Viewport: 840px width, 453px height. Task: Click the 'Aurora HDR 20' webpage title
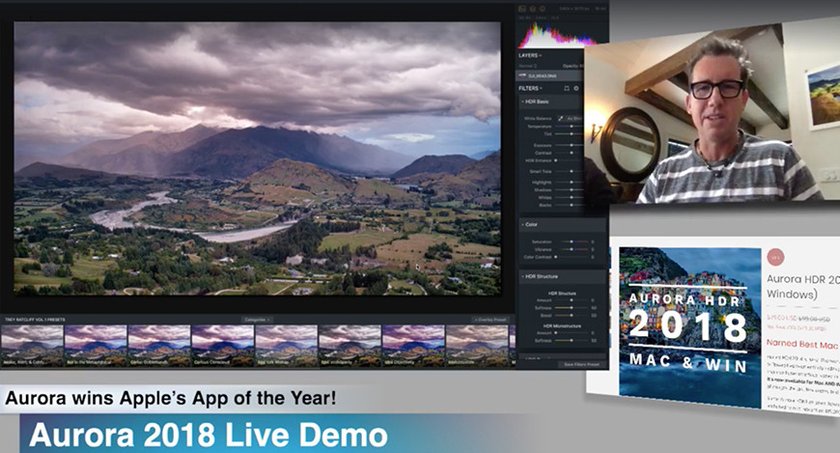pyautogui.click(x=803, y=279)
